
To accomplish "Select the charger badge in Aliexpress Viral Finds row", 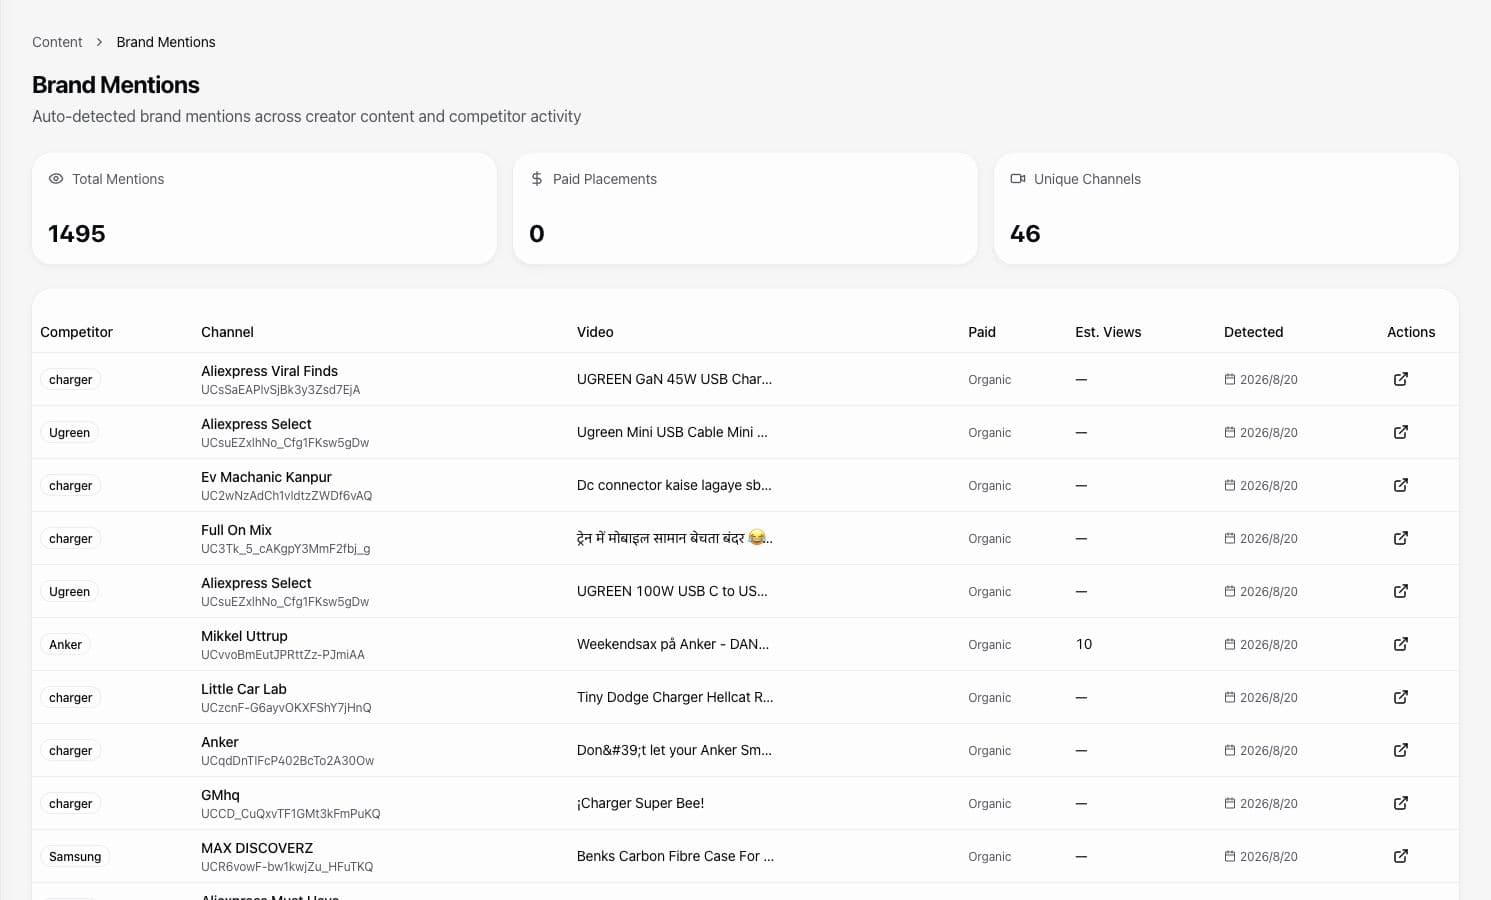I will pyautogui.click(x=70, y=380).
